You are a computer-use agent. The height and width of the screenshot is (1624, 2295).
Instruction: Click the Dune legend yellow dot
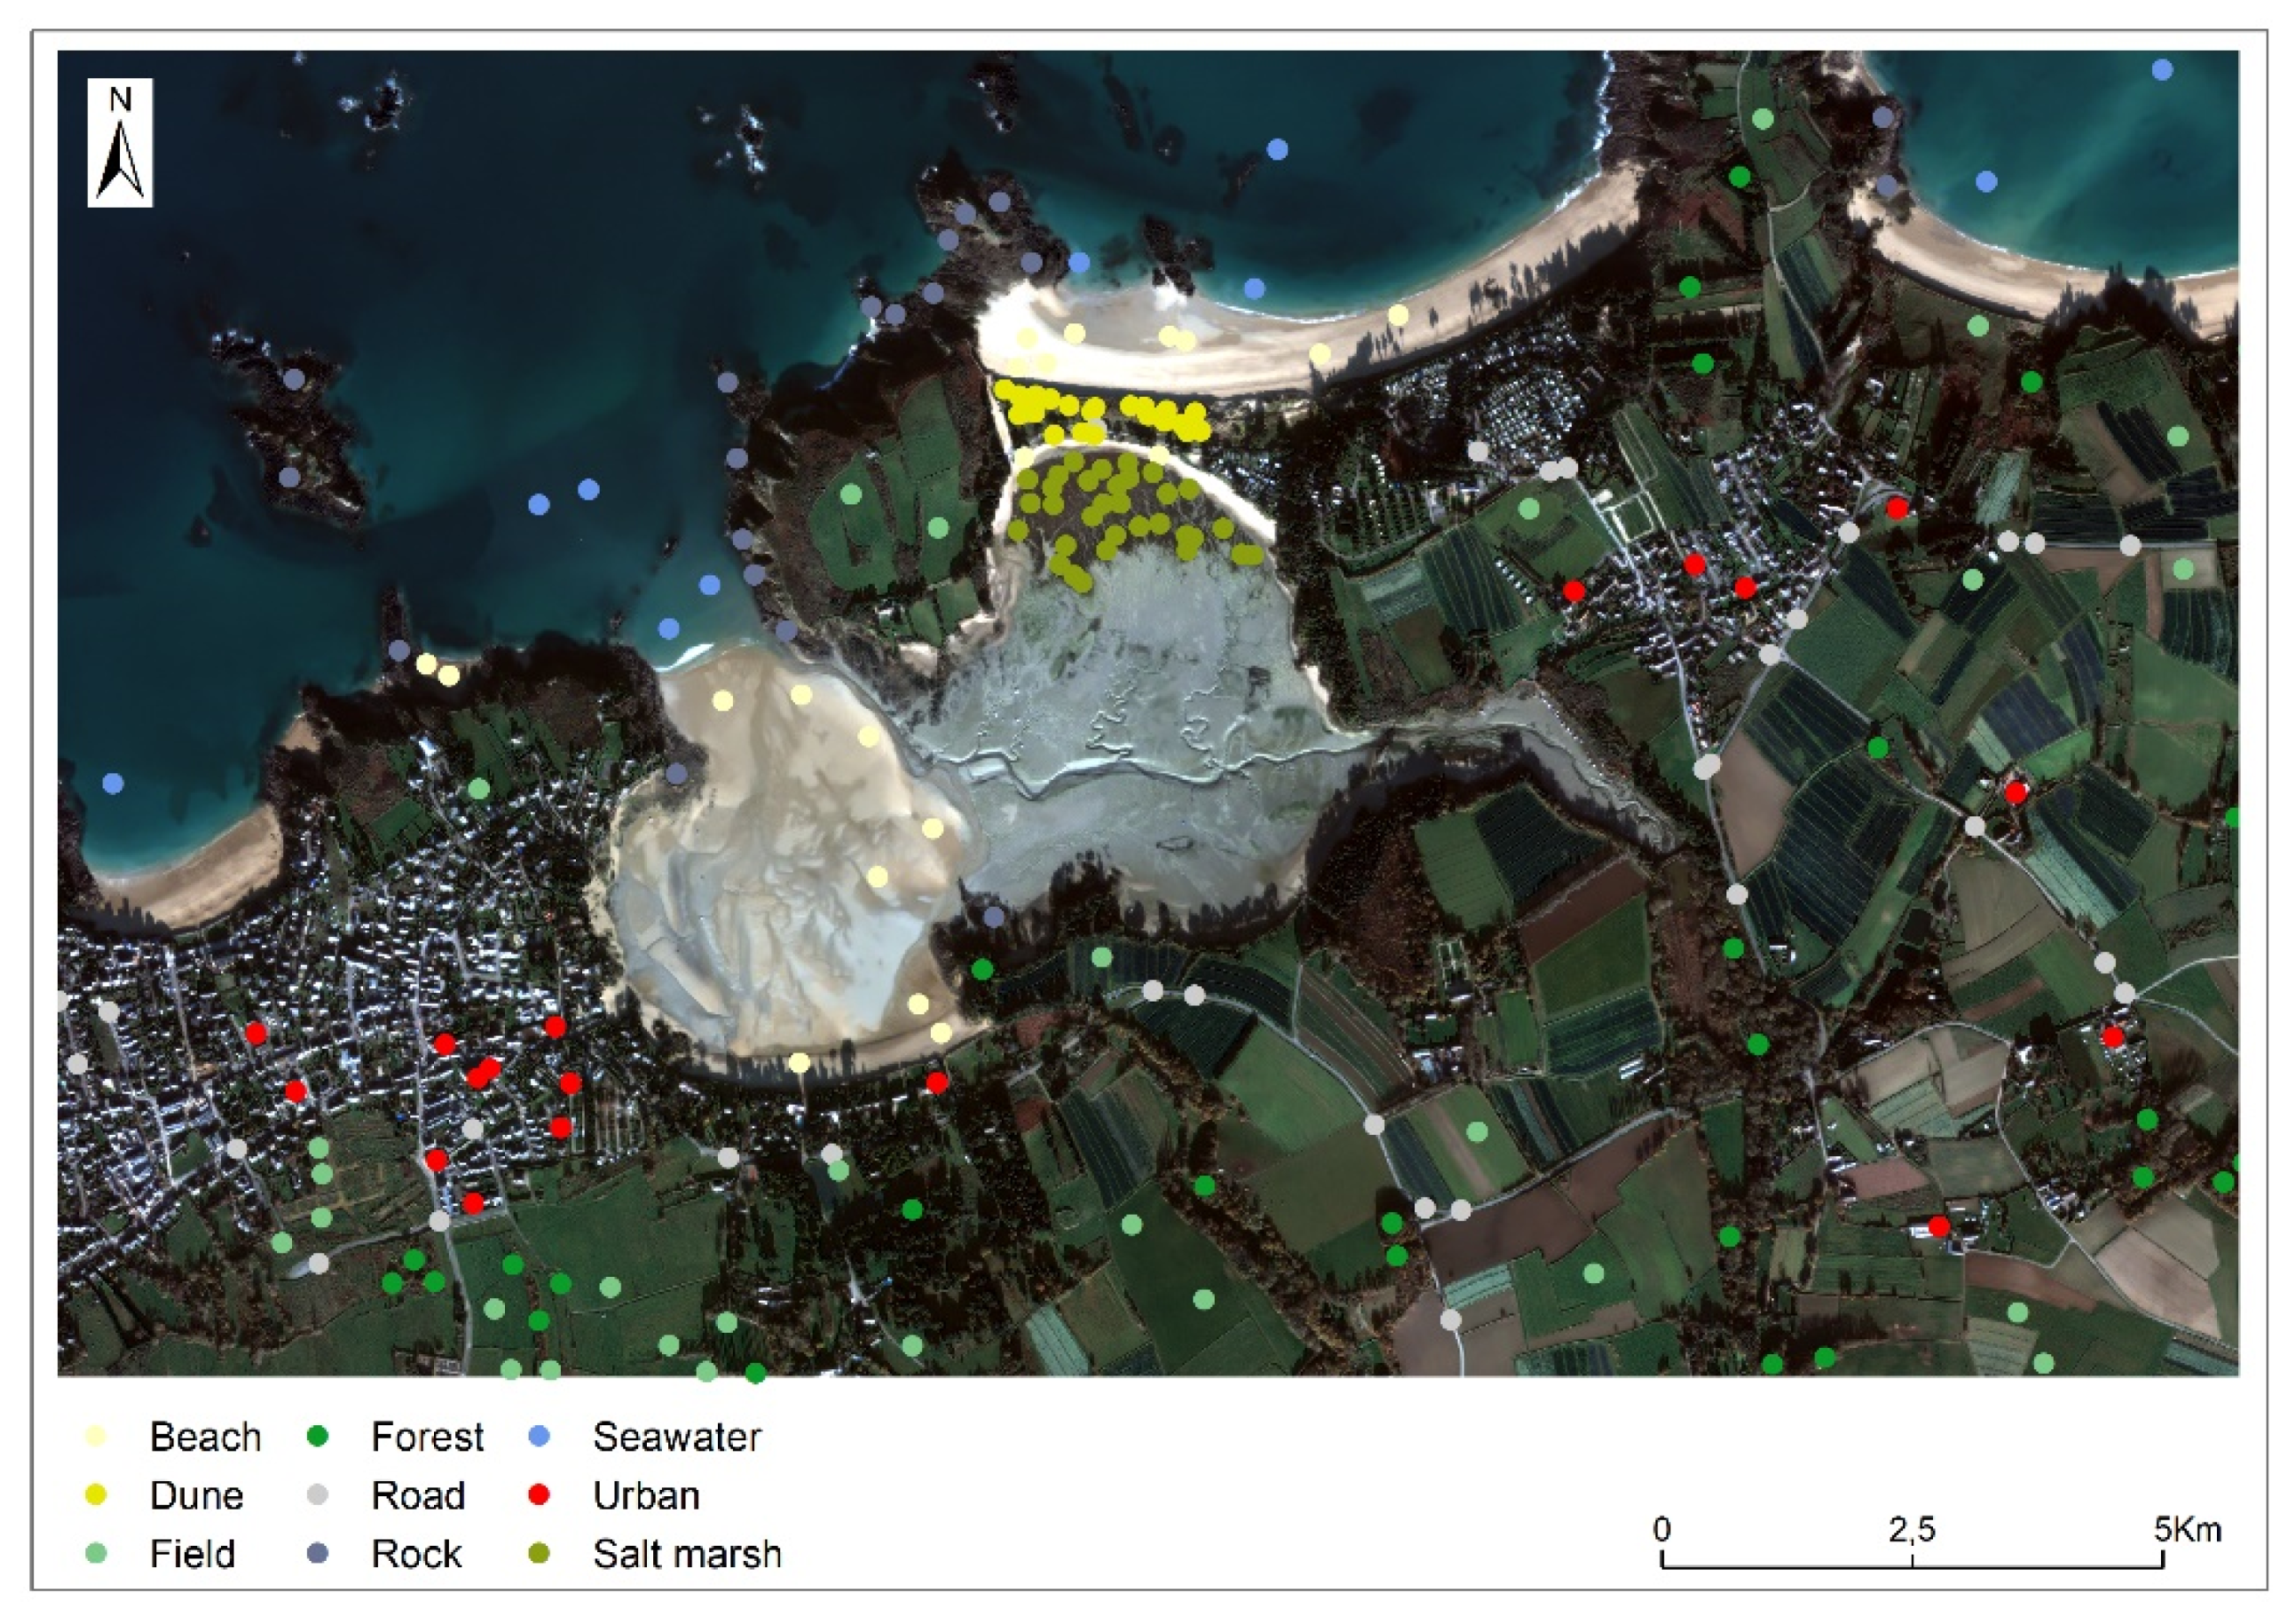[96, 1495]
